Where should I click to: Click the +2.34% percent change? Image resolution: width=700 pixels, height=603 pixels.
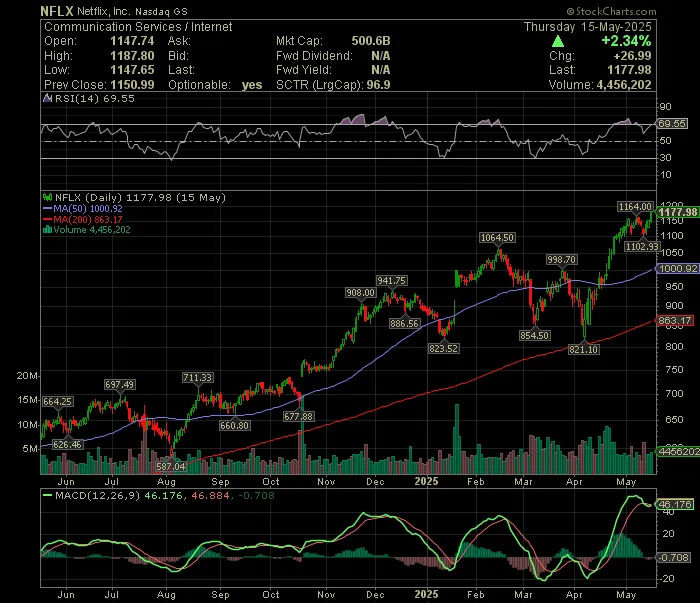pyautogui.click(x=626, y=41)
